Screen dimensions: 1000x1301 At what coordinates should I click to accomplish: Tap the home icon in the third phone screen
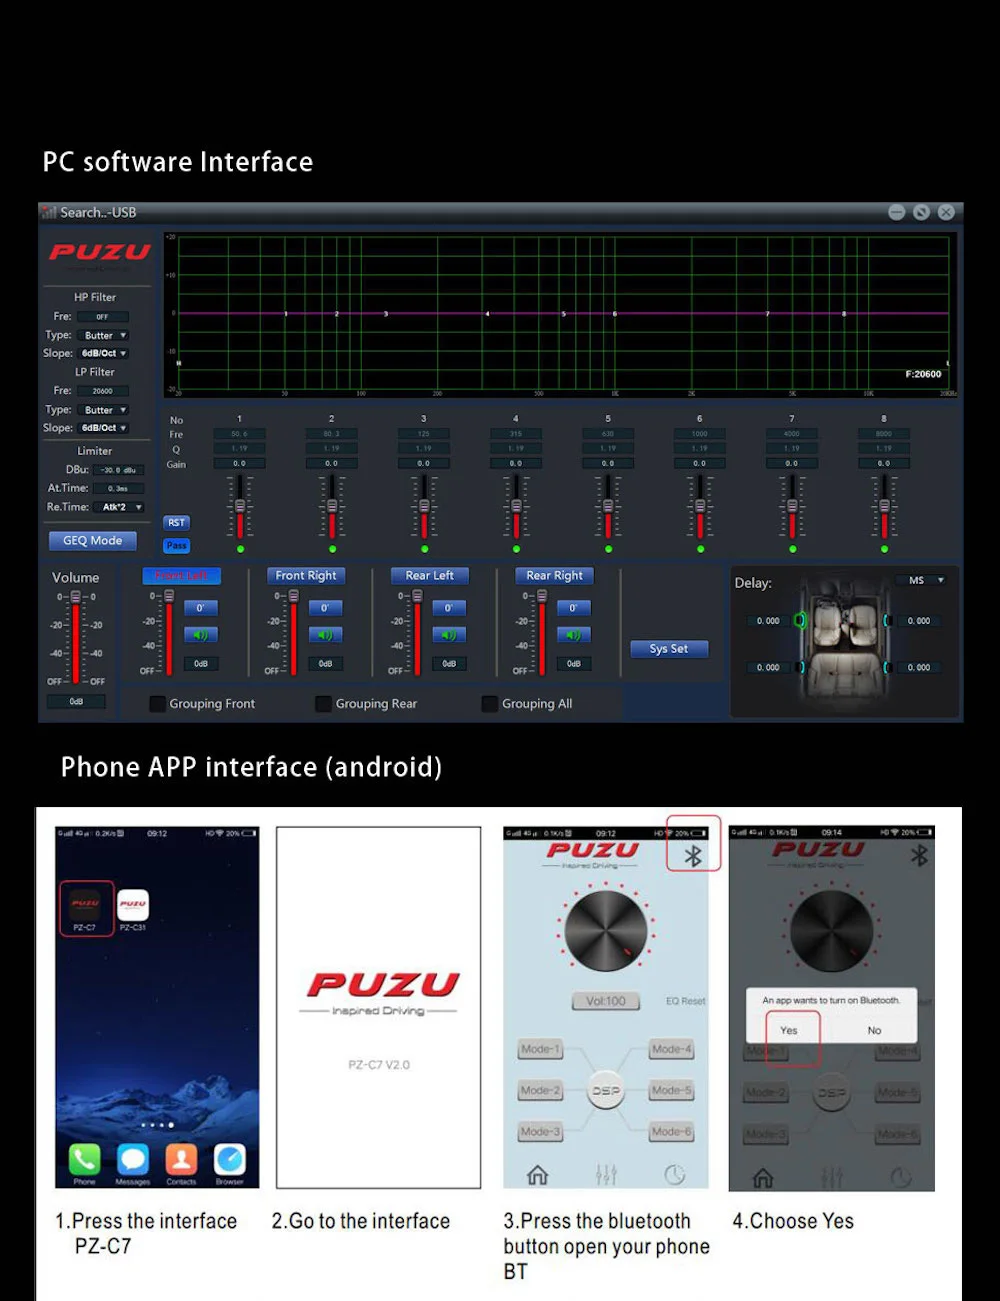tap(537, 1175)
